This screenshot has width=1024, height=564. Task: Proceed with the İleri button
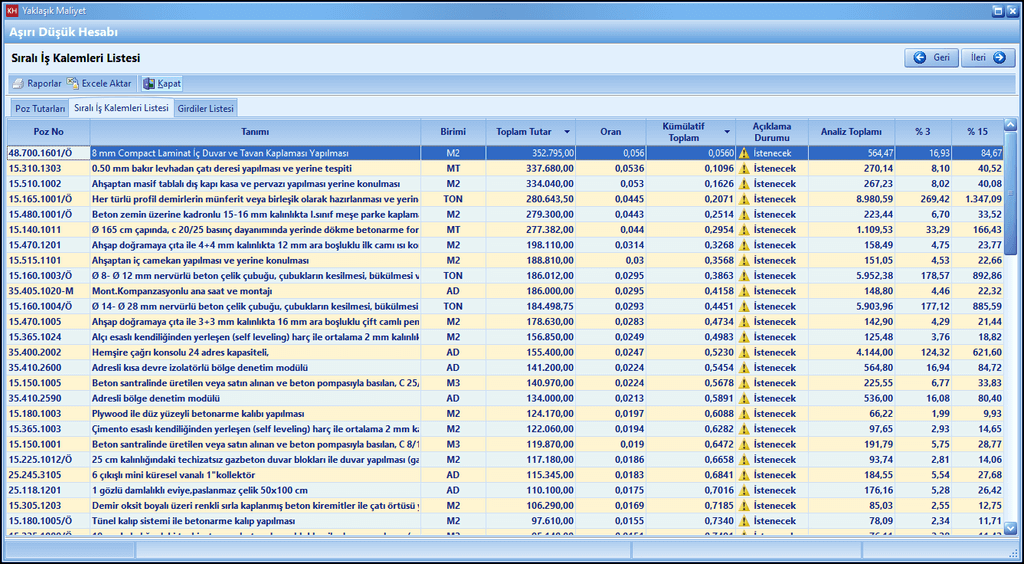tap(989, 58)
